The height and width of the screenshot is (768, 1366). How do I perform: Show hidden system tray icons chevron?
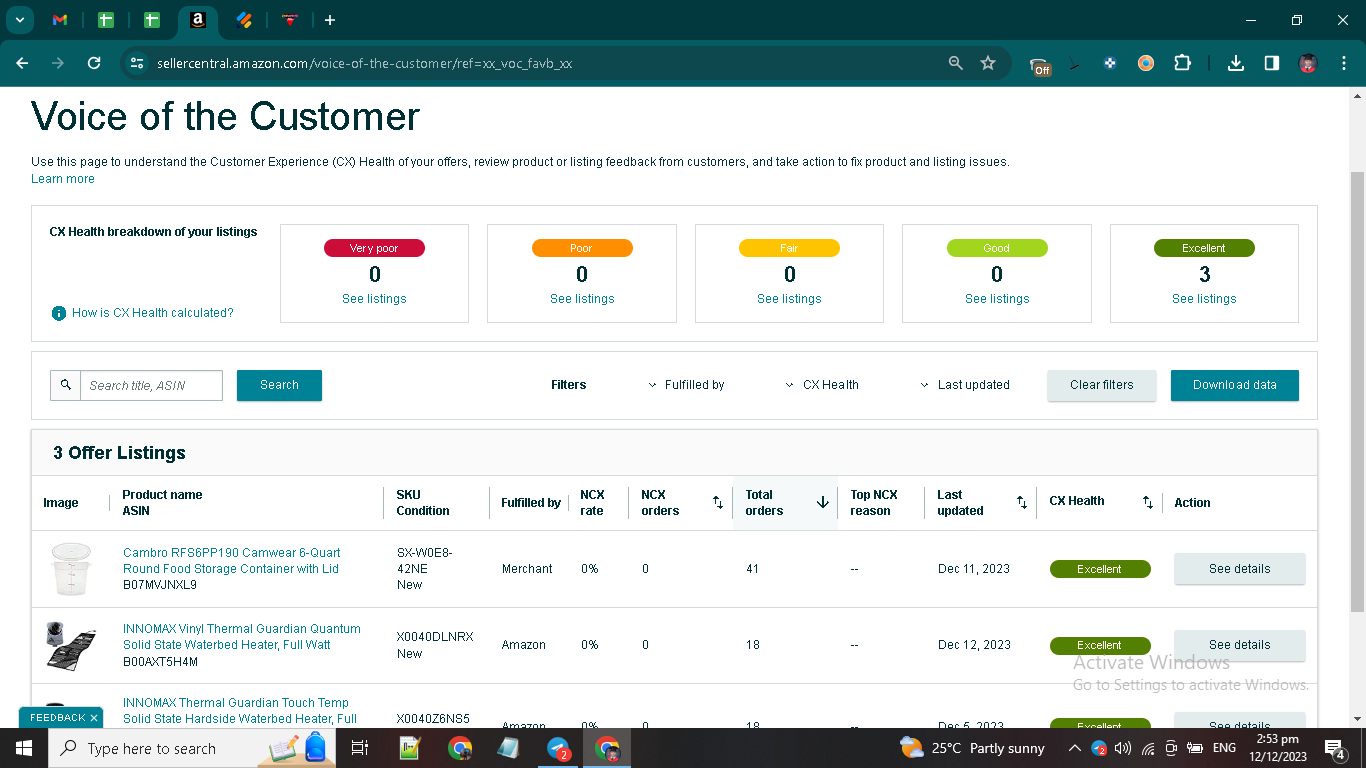(x=1074, y=748)
